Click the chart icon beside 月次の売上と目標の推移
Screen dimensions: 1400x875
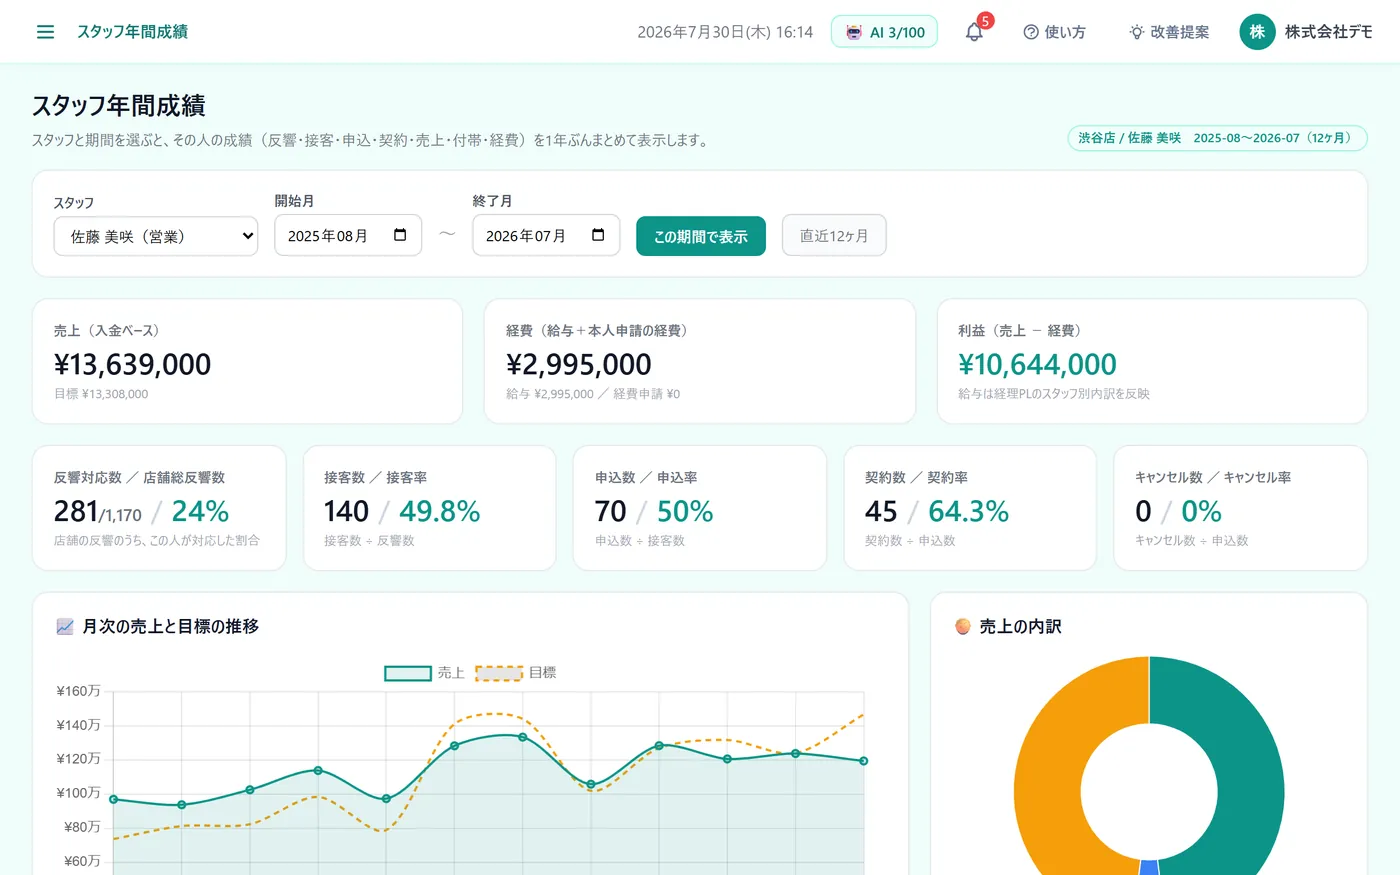65,627
